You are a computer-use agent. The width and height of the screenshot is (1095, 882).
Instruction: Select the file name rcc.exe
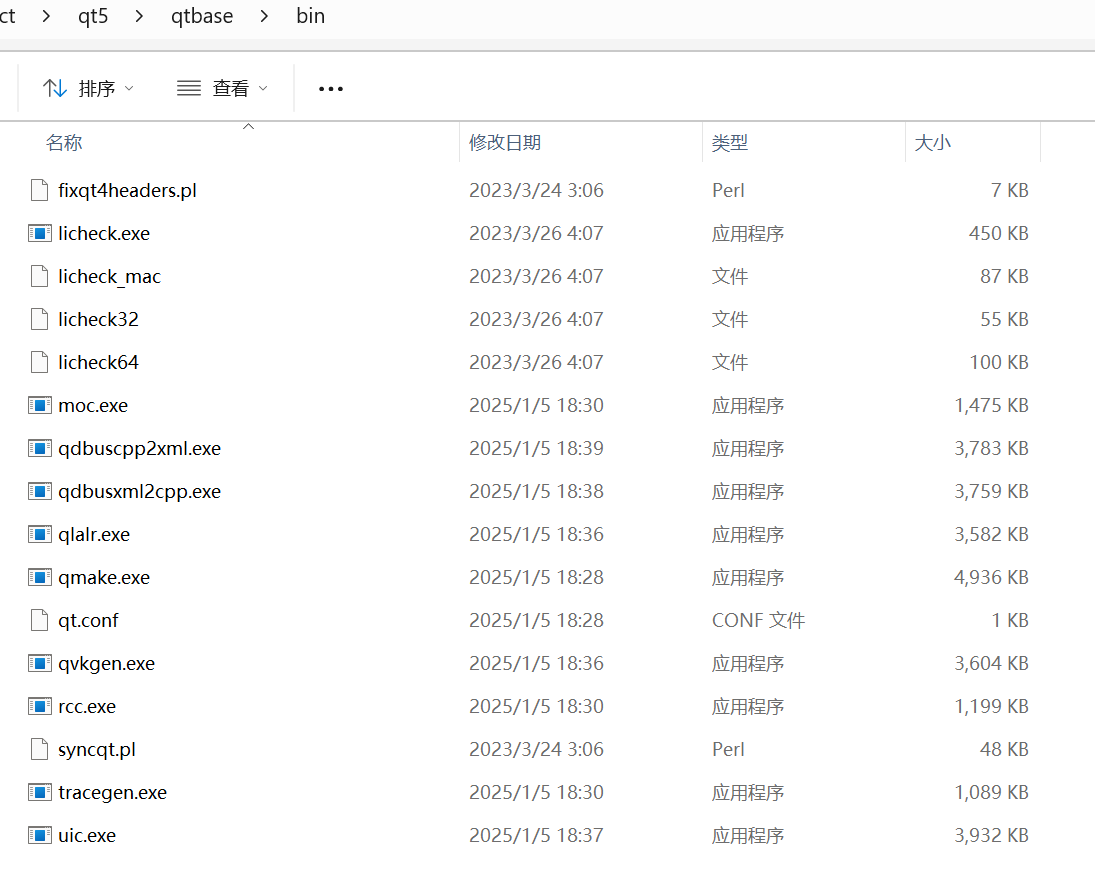87,707
